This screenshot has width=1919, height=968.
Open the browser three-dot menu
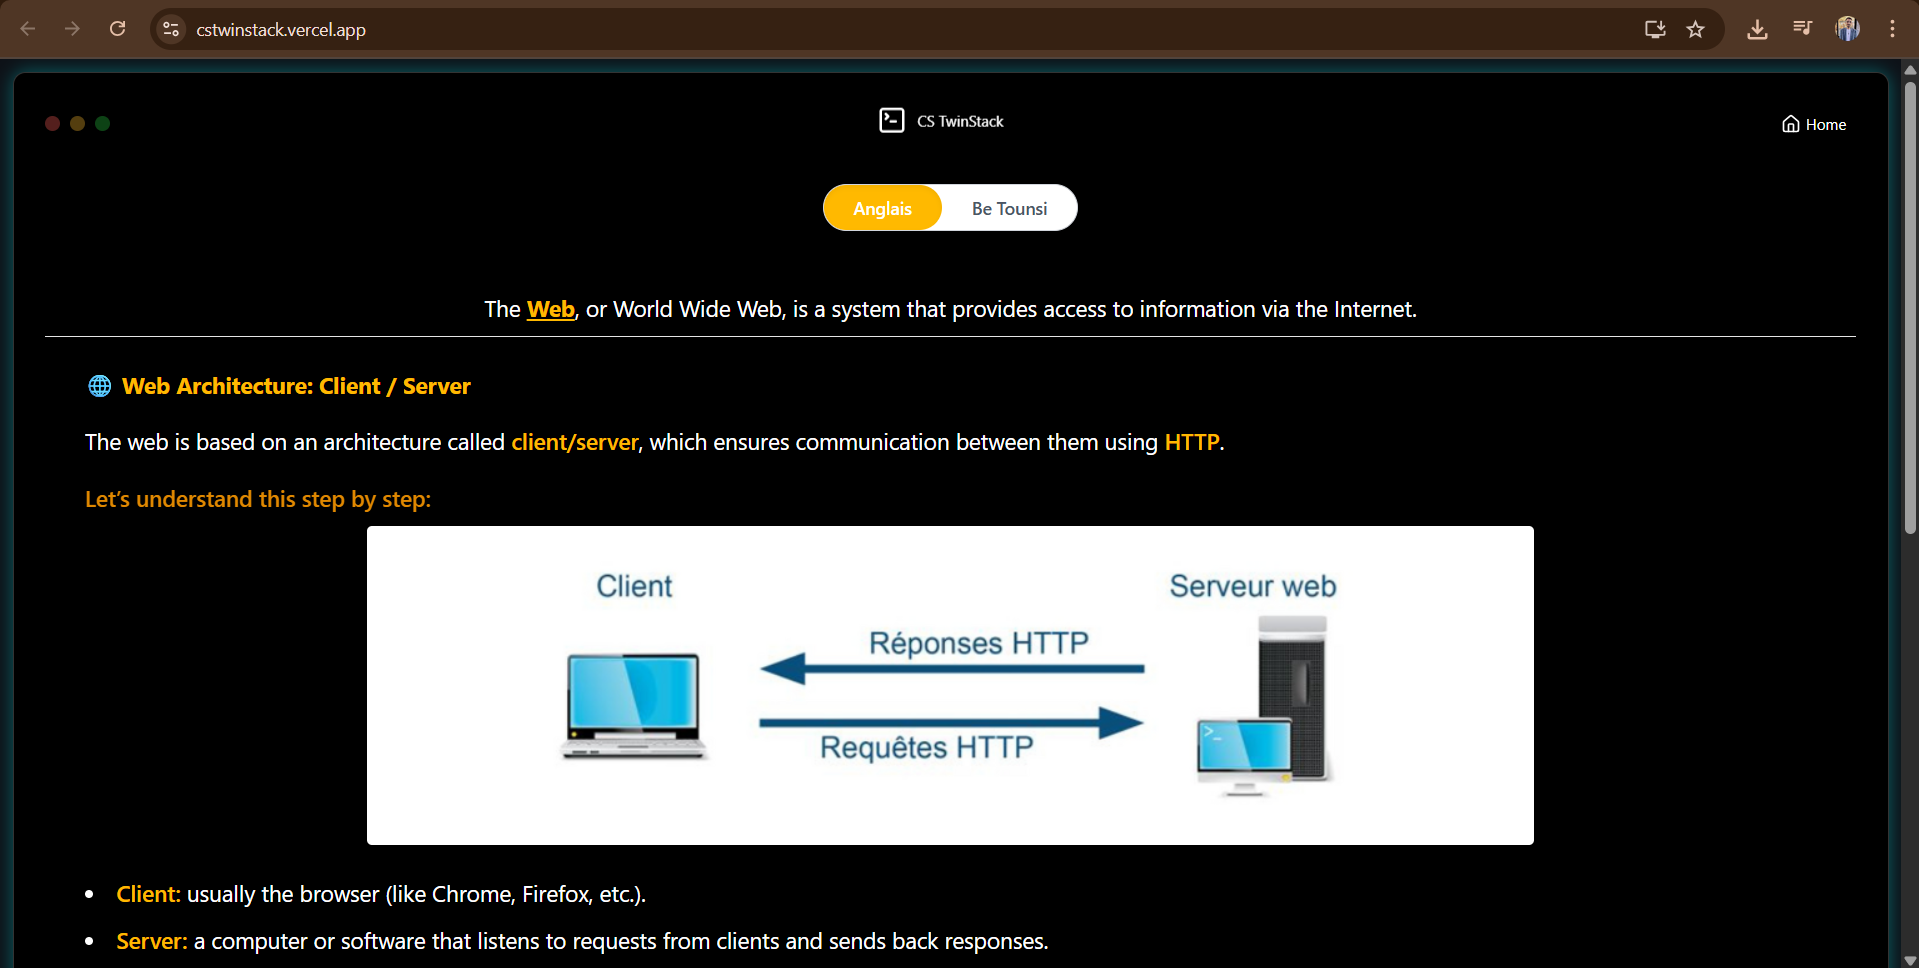1892,29
